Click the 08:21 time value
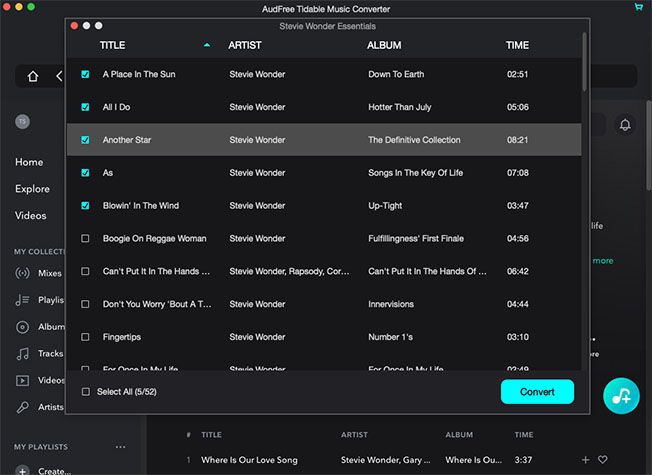Screen dimensions: 652x475 pyautogui.click(x=517, y=140)
